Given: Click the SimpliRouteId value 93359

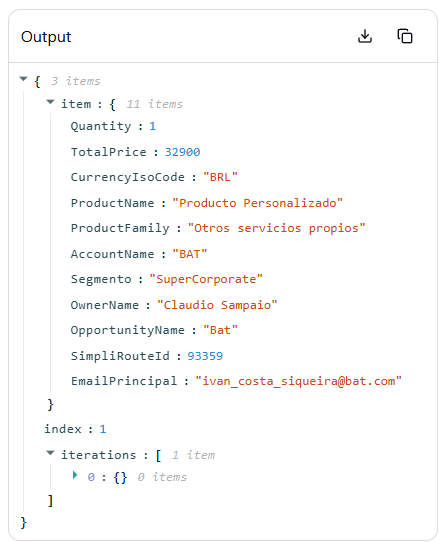Looking at the screenshot, I should [x=205, y=356].
